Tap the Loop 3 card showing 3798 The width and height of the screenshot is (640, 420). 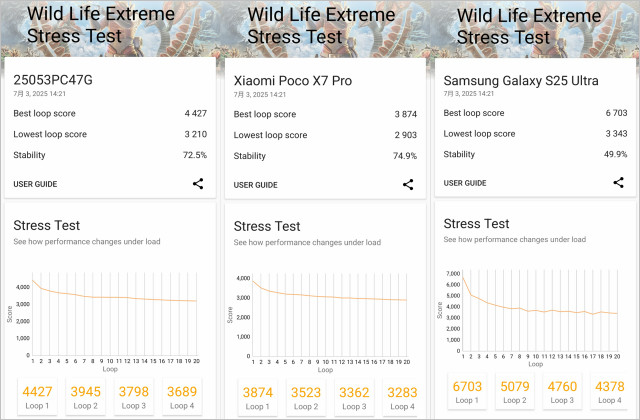(136, 397)
